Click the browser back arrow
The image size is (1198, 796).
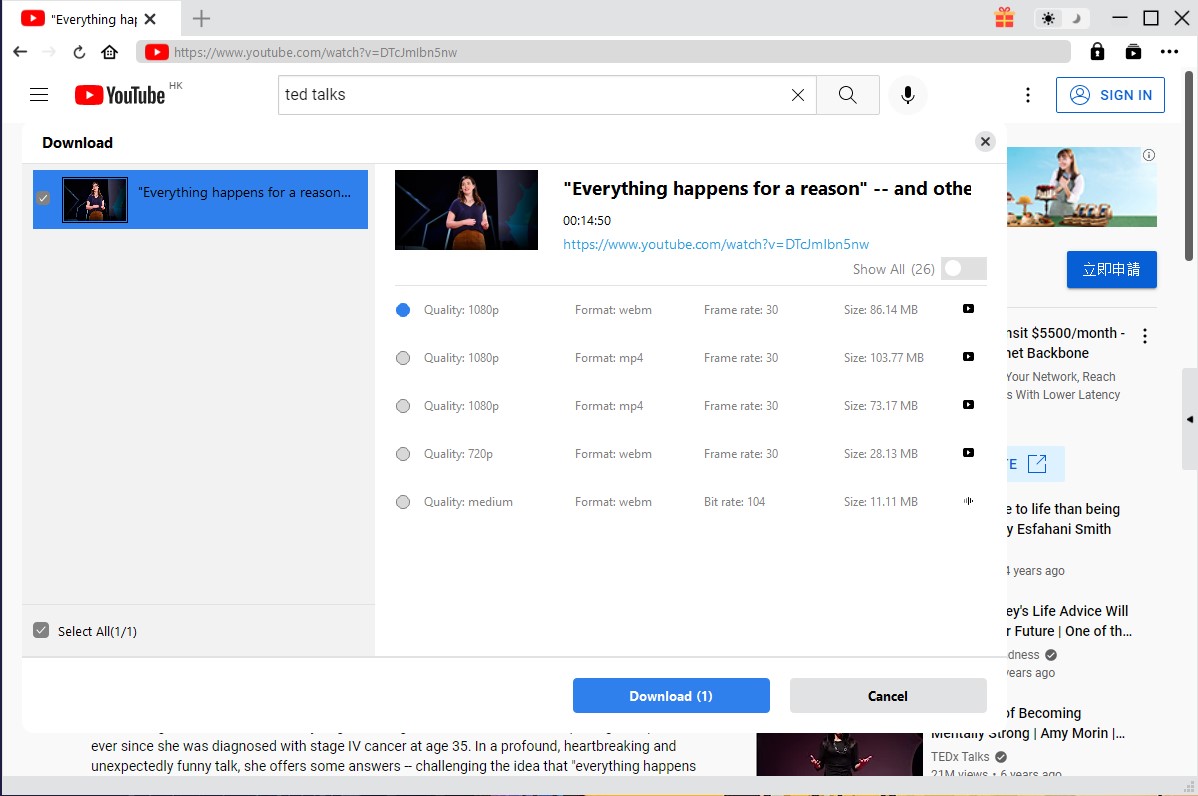[20, 52]
